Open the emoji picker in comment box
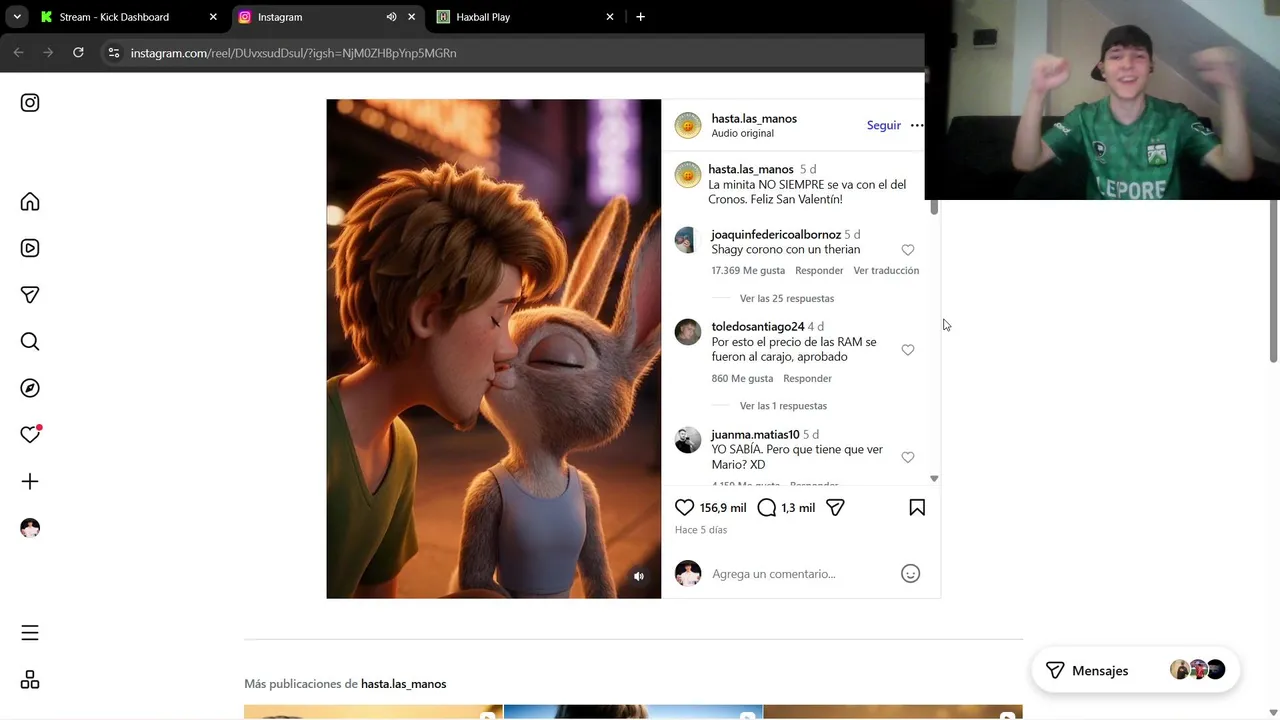Screen dimensions: 1280x720 tap(910, 574)
